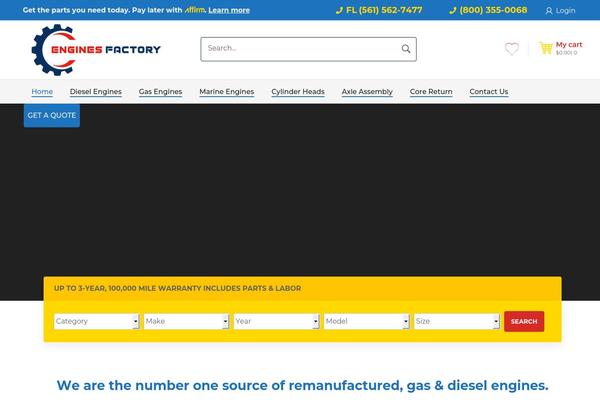Click the GET A QUOTE button
The height and width of the screenshot is (400, 600).
[52, 115]
